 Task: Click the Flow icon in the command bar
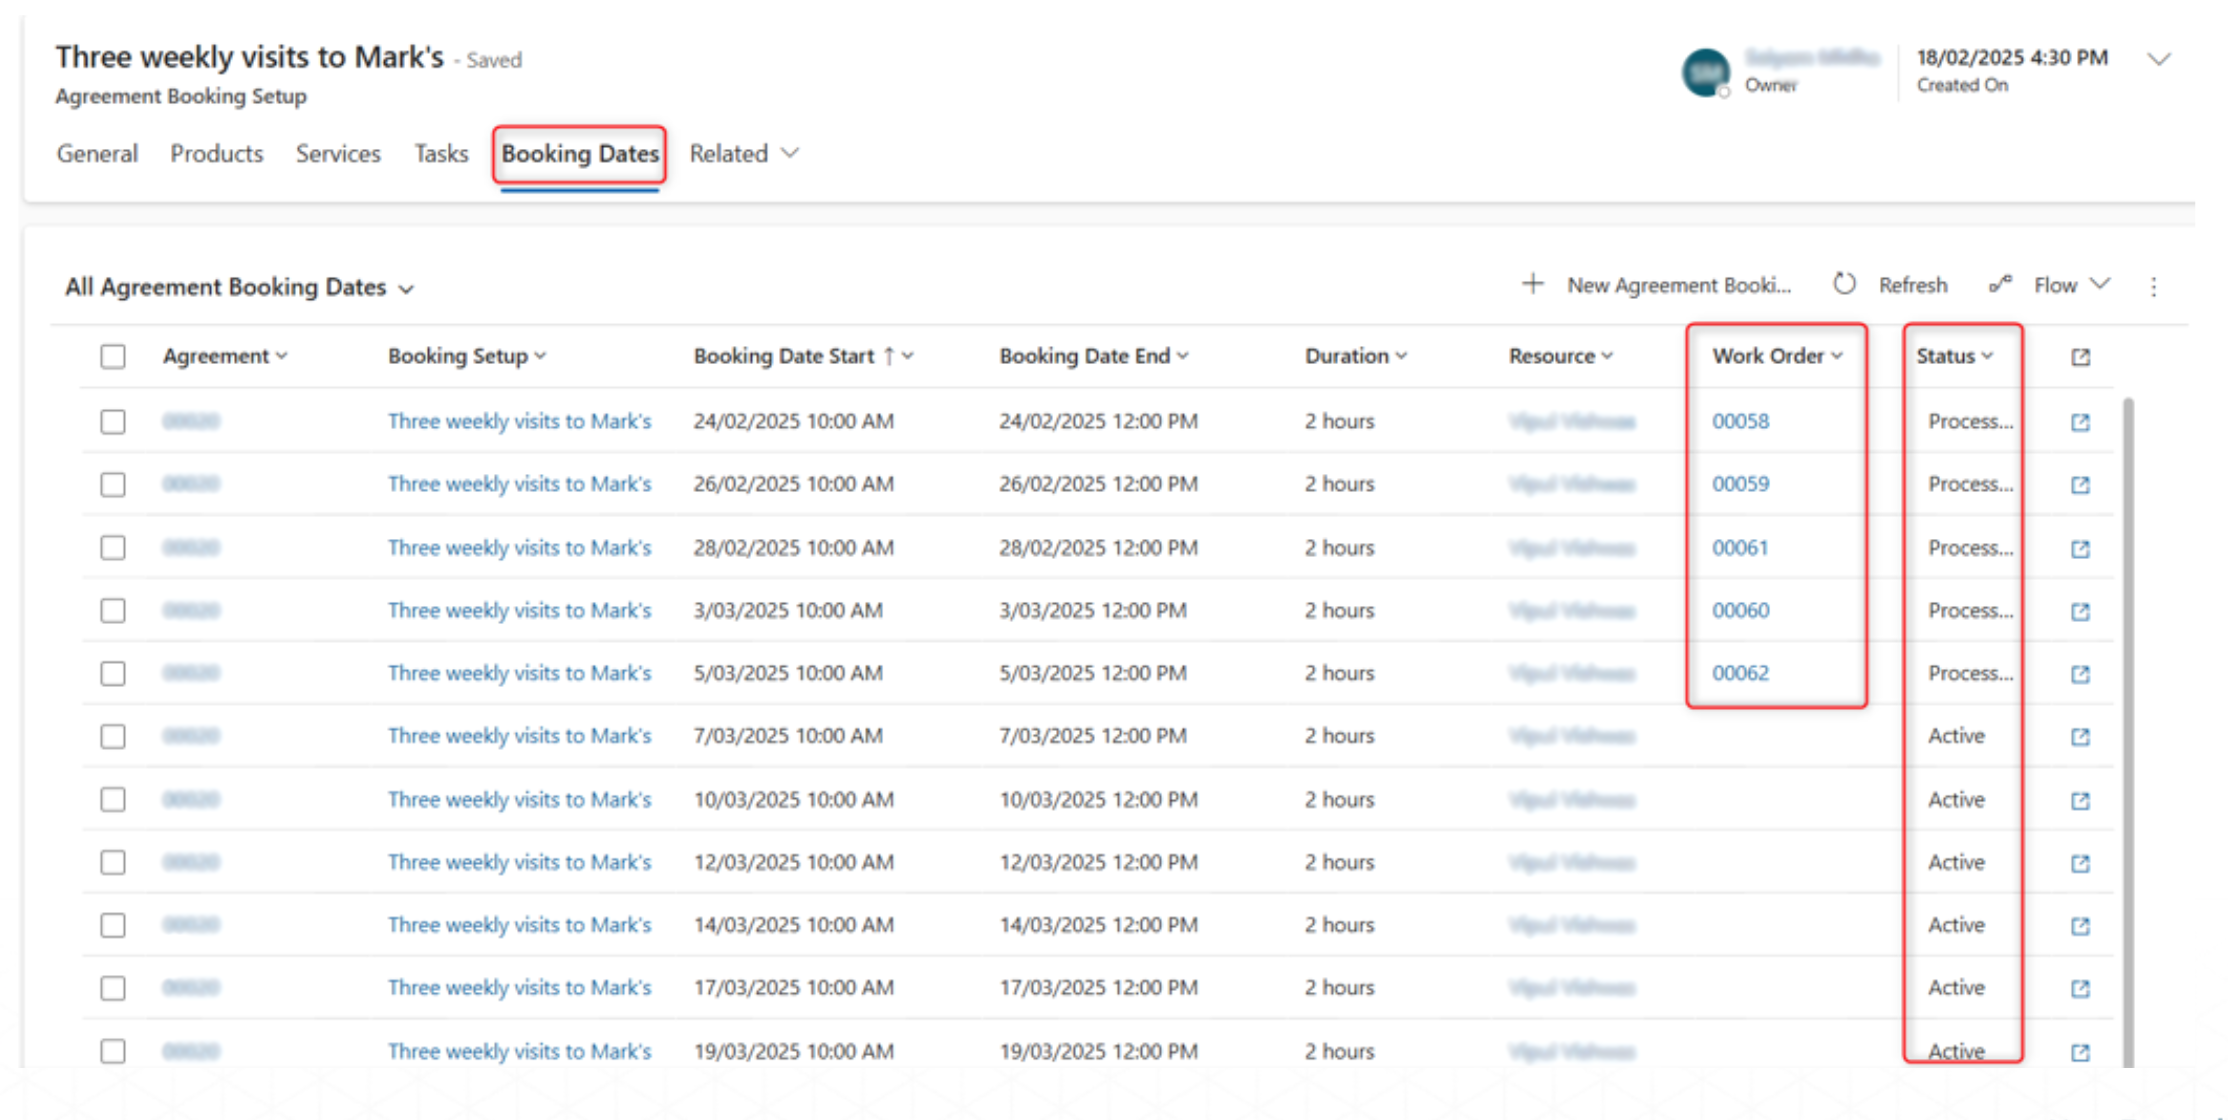pyautogui.click(x=2000, y=285)
